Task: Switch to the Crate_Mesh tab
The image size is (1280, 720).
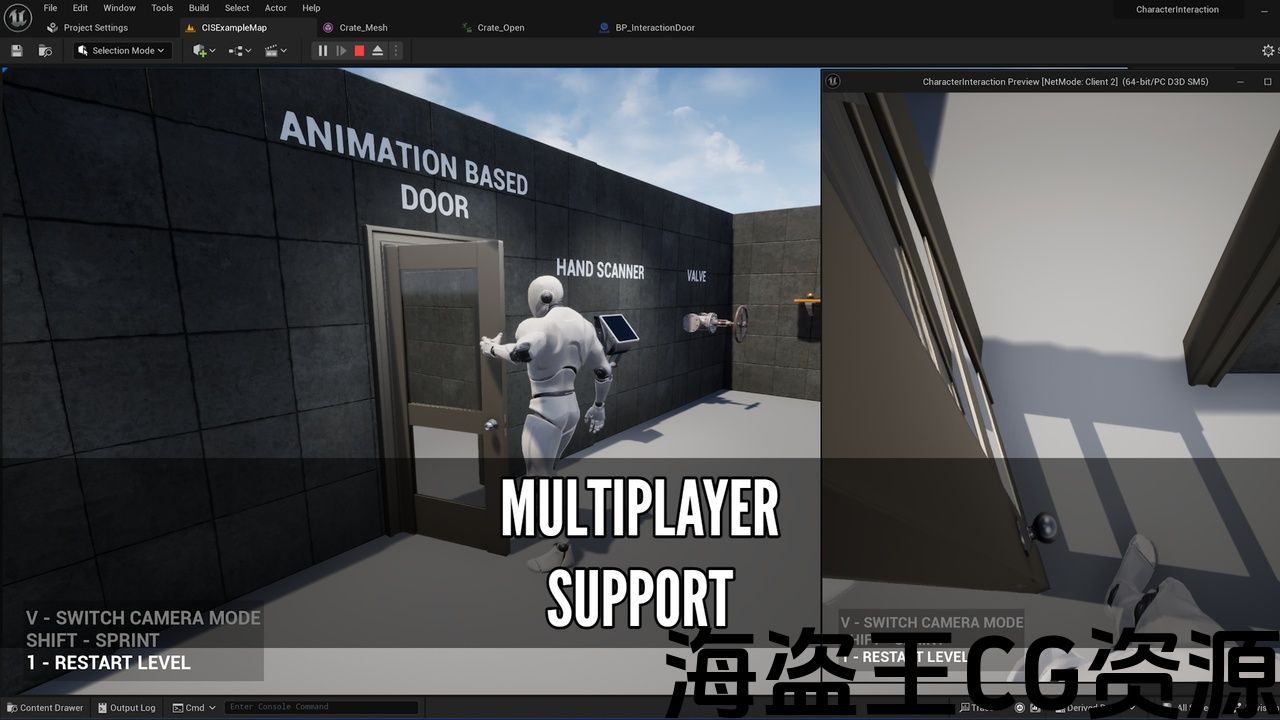Action: click(363, 28)
